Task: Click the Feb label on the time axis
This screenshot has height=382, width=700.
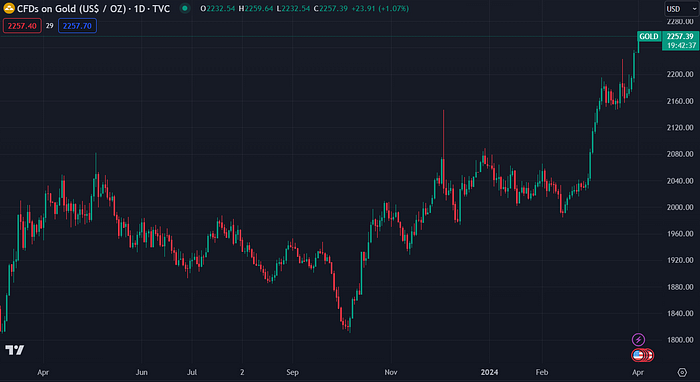Action: pos(542,372)
